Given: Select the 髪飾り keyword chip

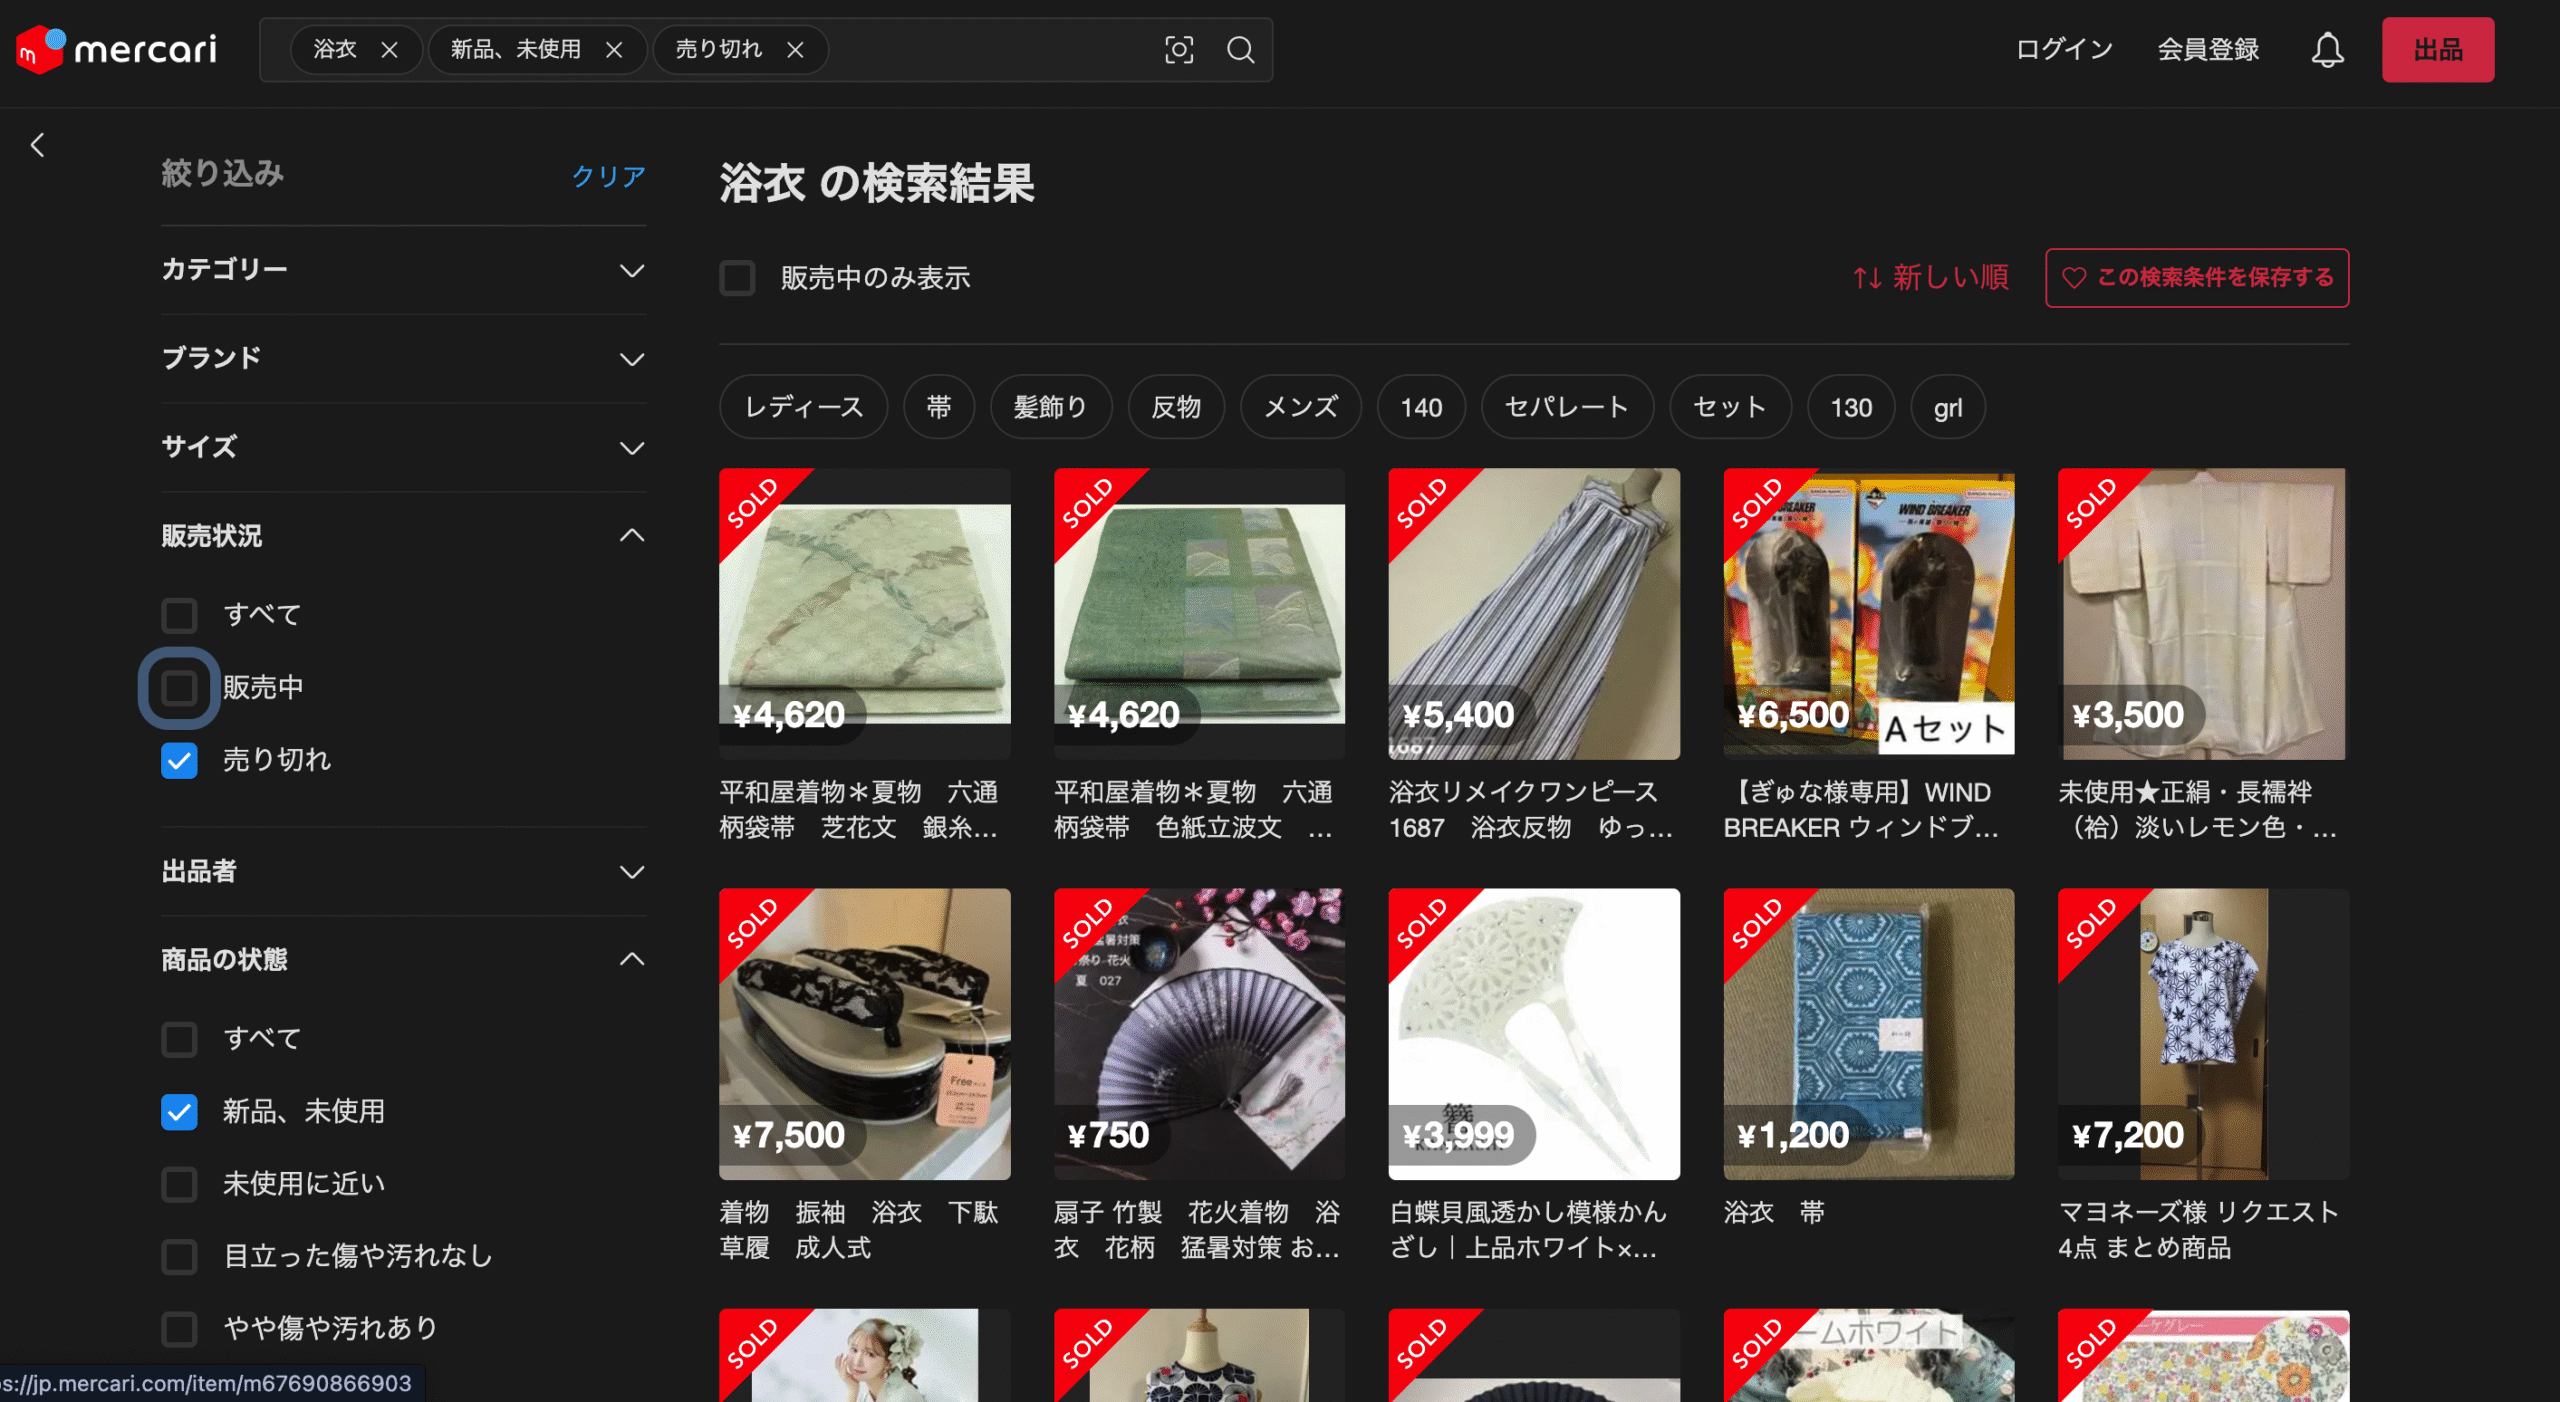Looking at the screenshot, I should tap(1050, 407).
